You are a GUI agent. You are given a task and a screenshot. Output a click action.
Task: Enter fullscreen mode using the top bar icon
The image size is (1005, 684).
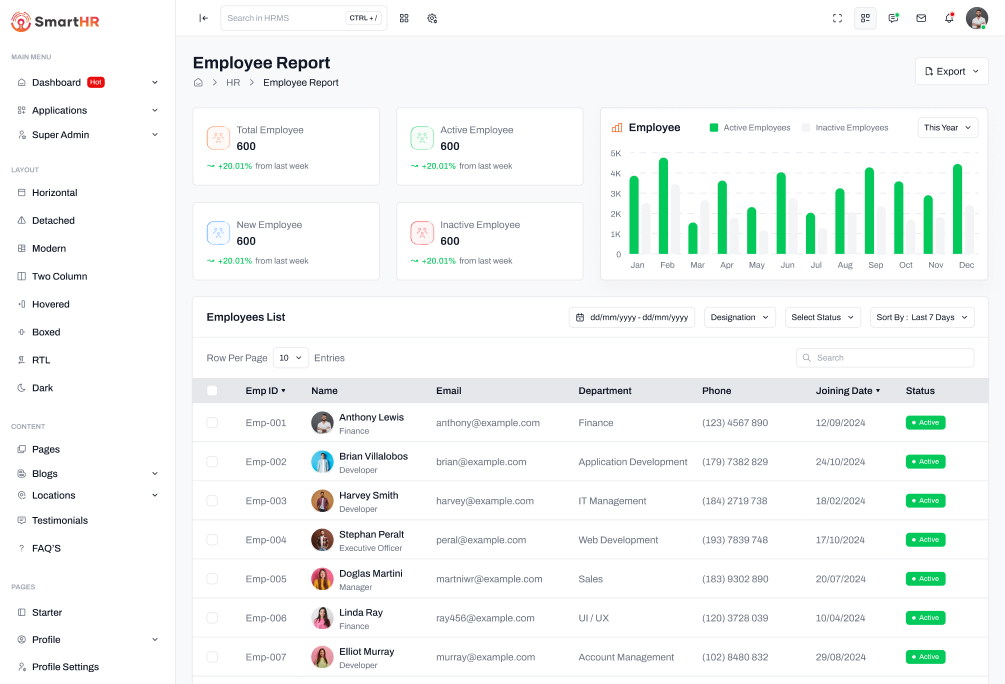837,18
